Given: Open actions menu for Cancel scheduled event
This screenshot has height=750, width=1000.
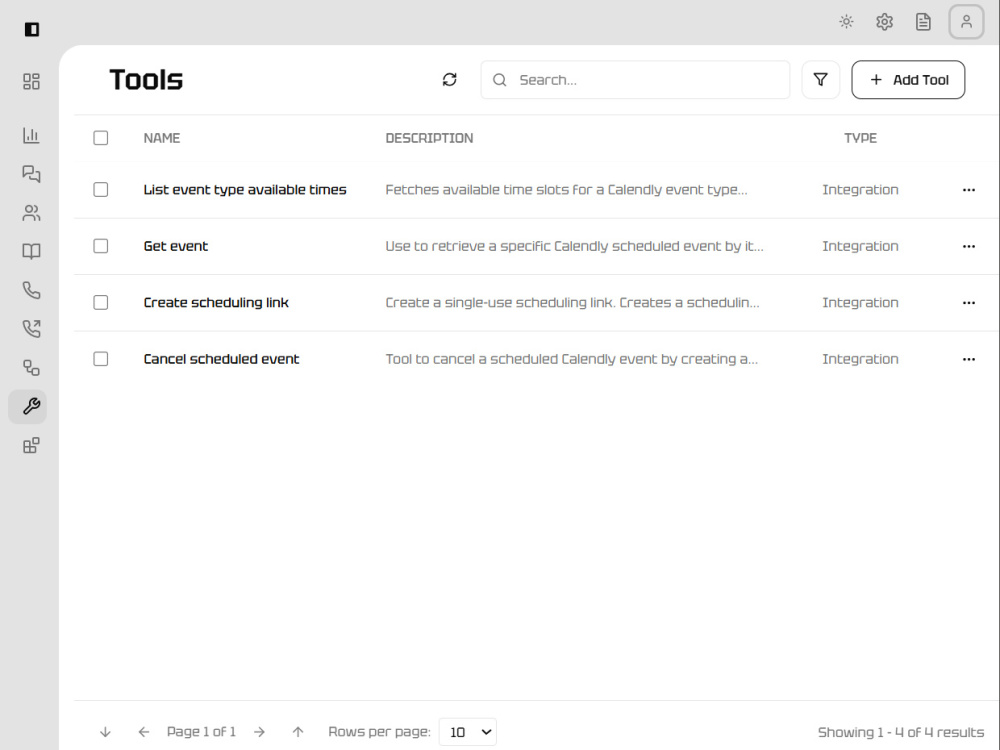Looking at the screenshot, I should [969, 359].
